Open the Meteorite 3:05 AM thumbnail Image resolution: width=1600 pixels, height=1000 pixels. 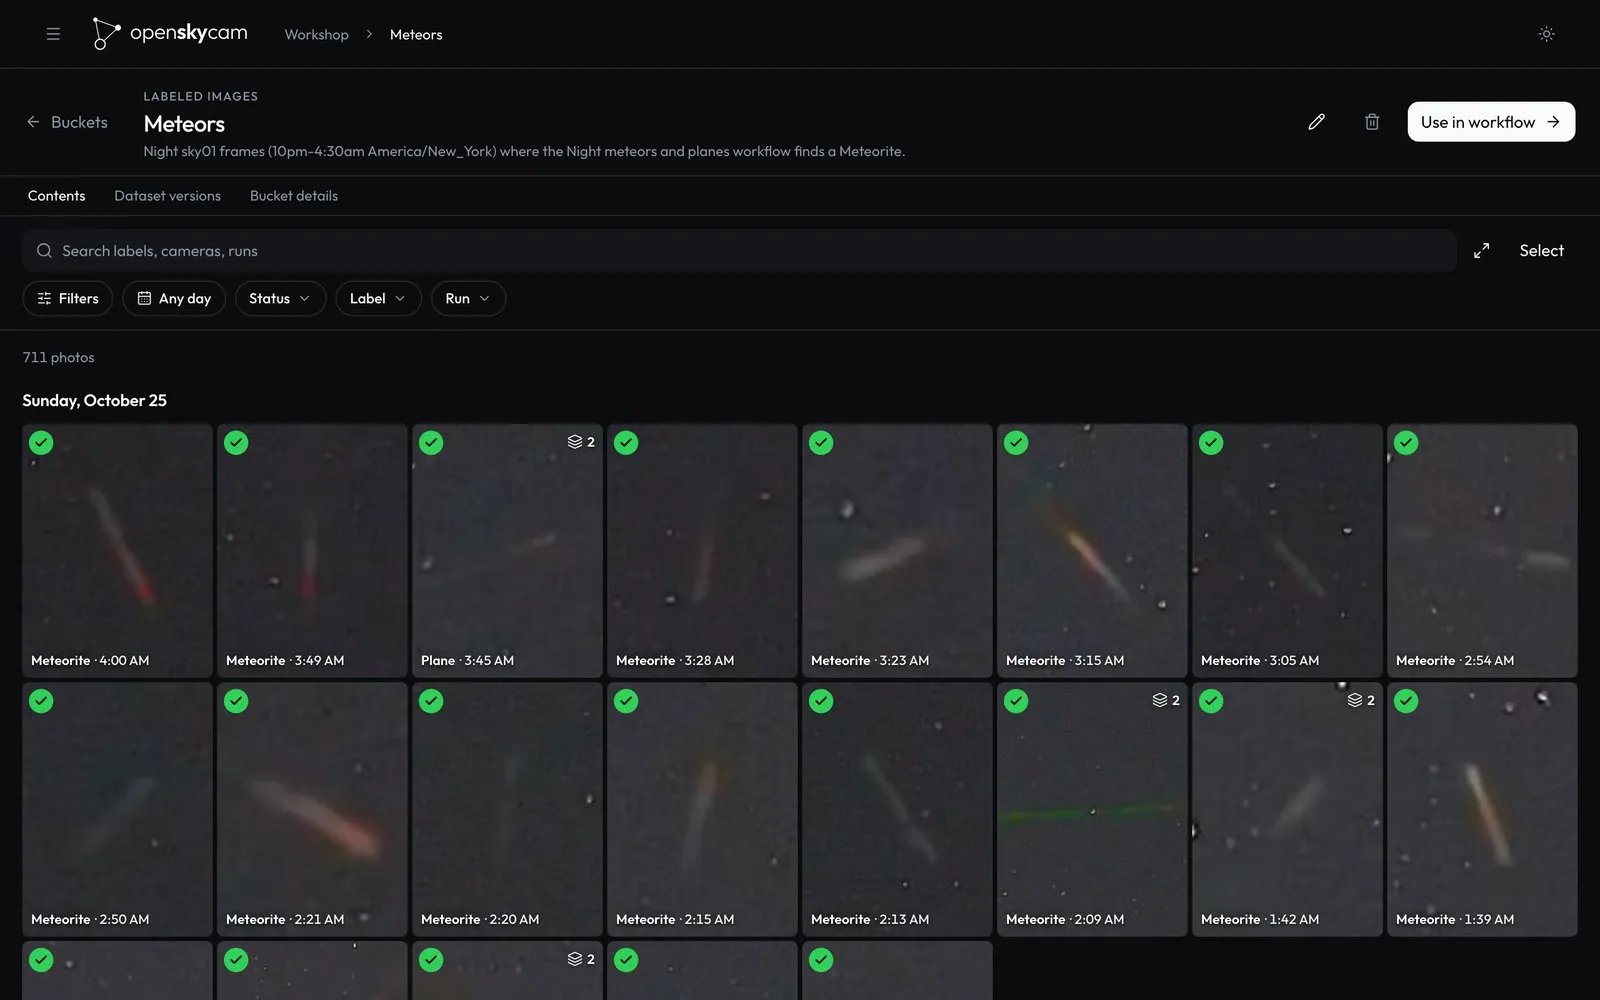(1287, 551)
